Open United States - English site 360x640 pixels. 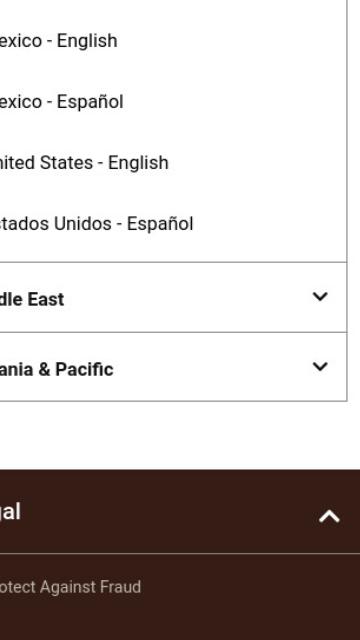84,163
